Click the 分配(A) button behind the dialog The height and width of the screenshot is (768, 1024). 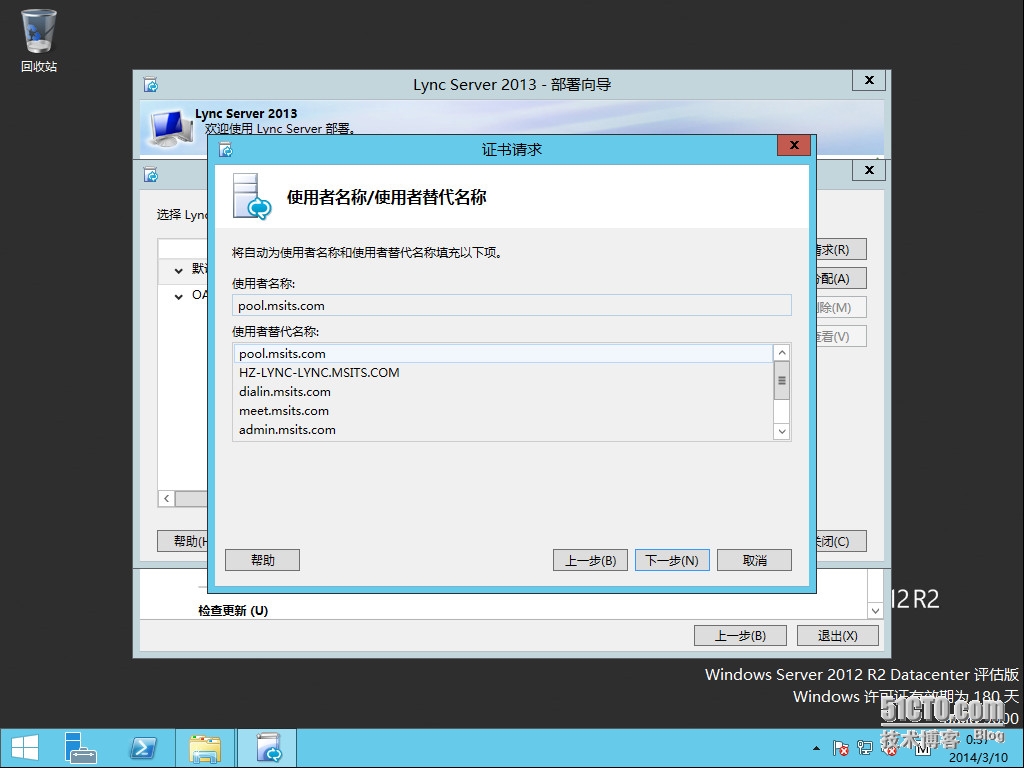[841, 278]
